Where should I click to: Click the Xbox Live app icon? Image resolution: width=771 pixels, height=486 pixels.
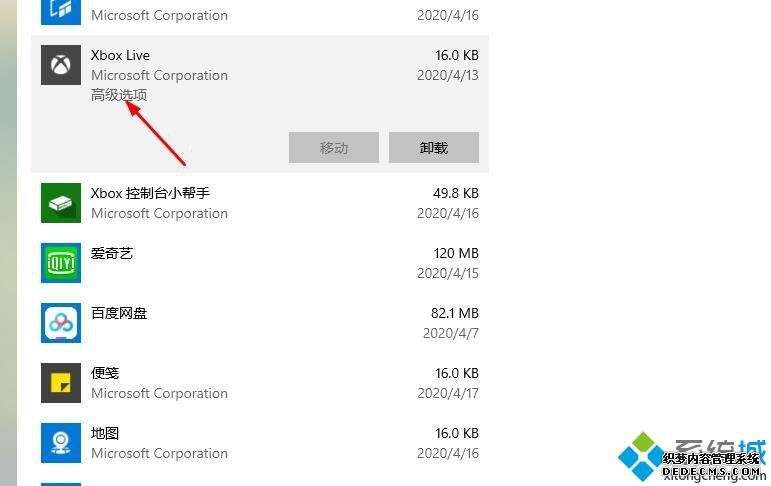(60, 65)
